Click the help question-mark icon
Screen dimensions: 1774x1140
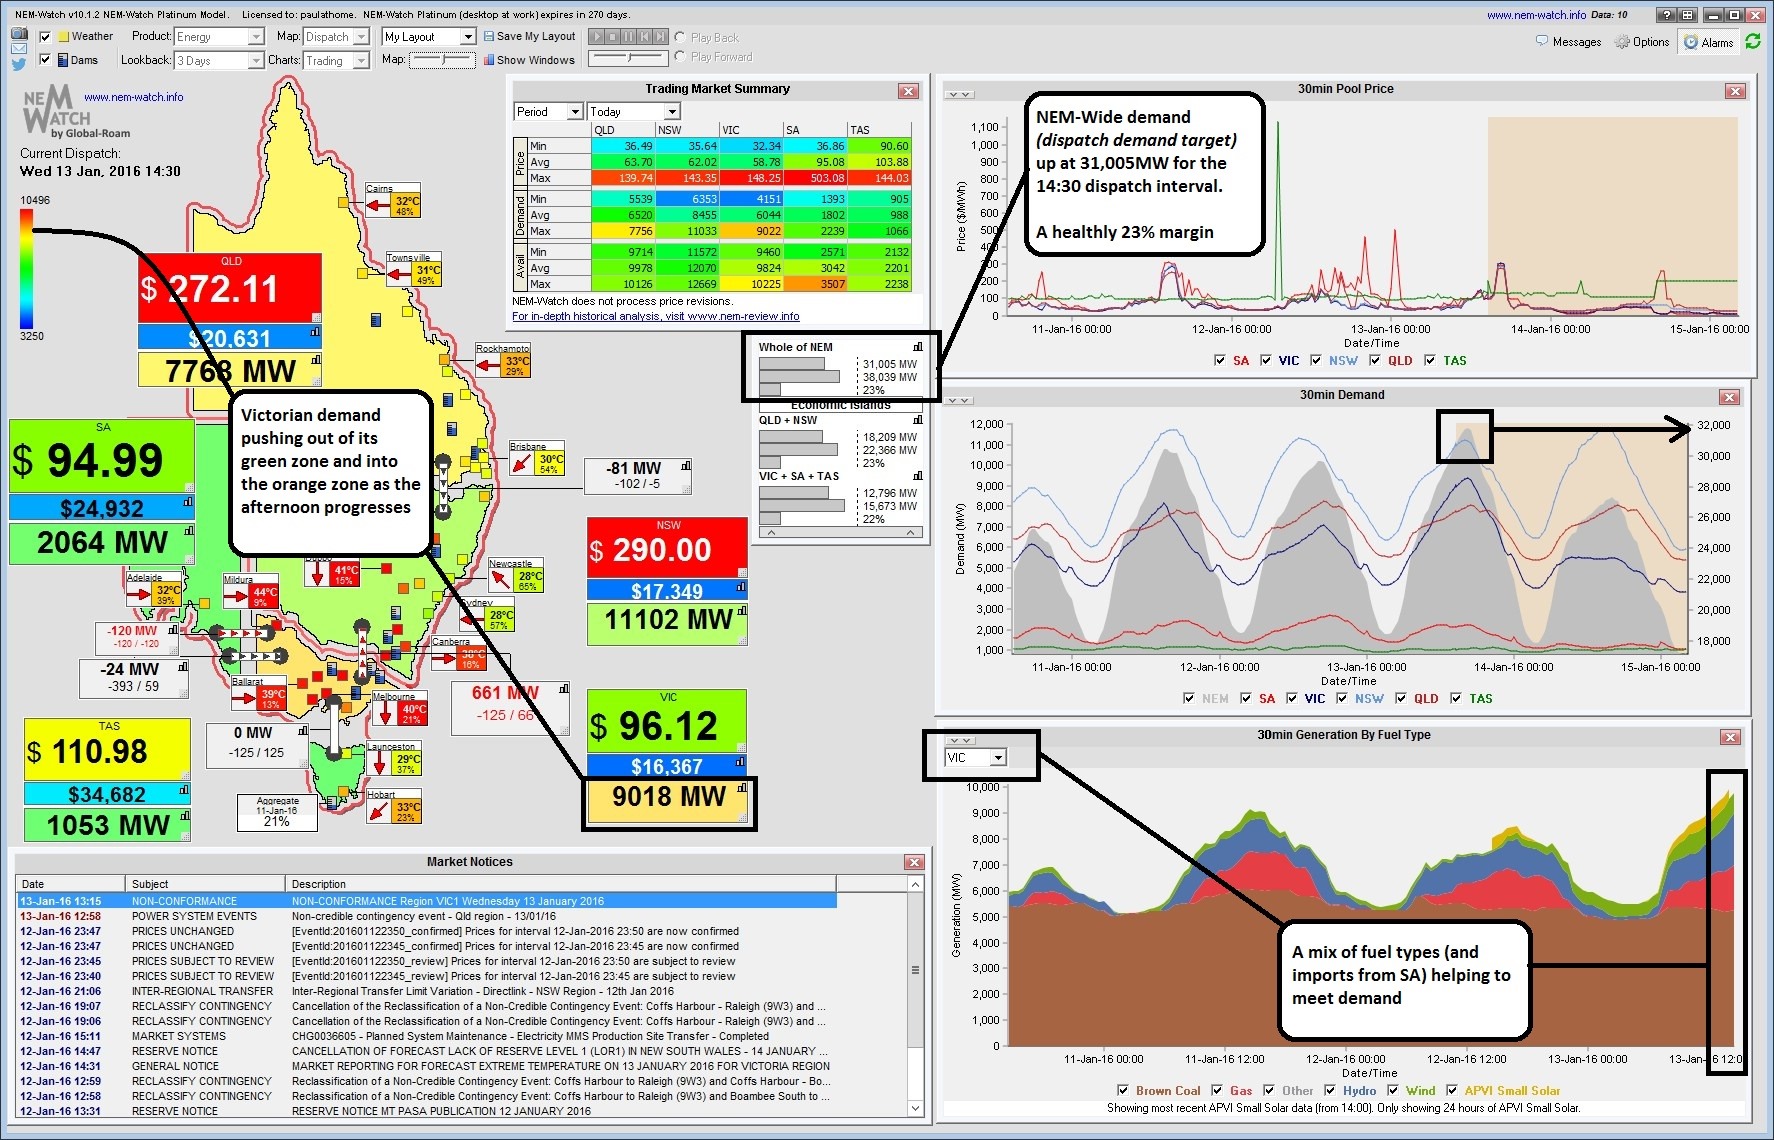(1667, 15)
